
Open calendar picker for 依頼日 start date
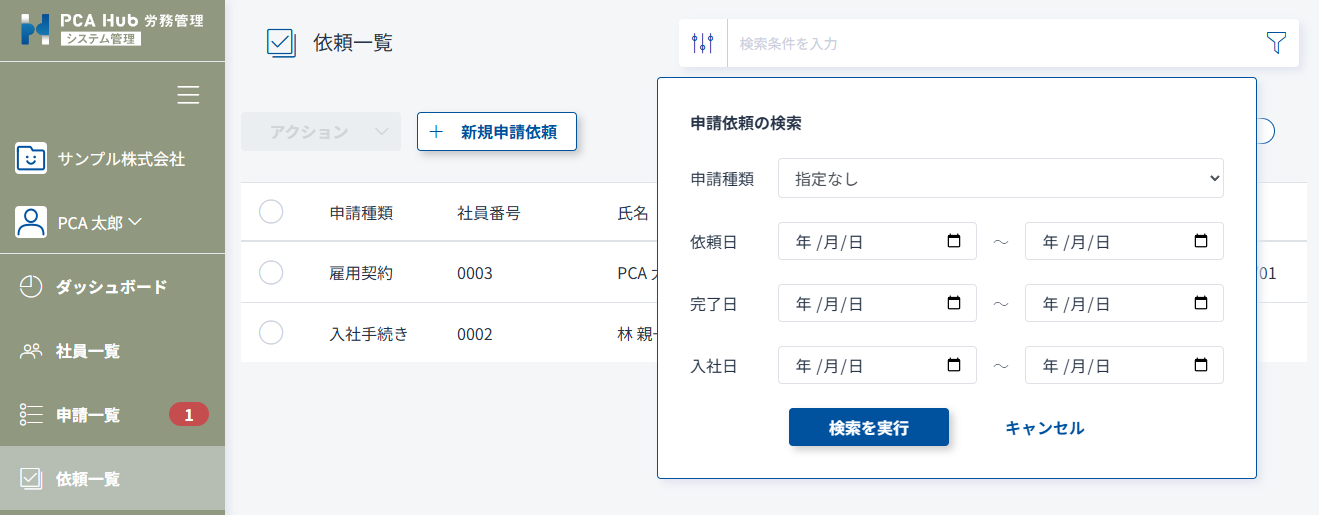click(x=953, y=241)
